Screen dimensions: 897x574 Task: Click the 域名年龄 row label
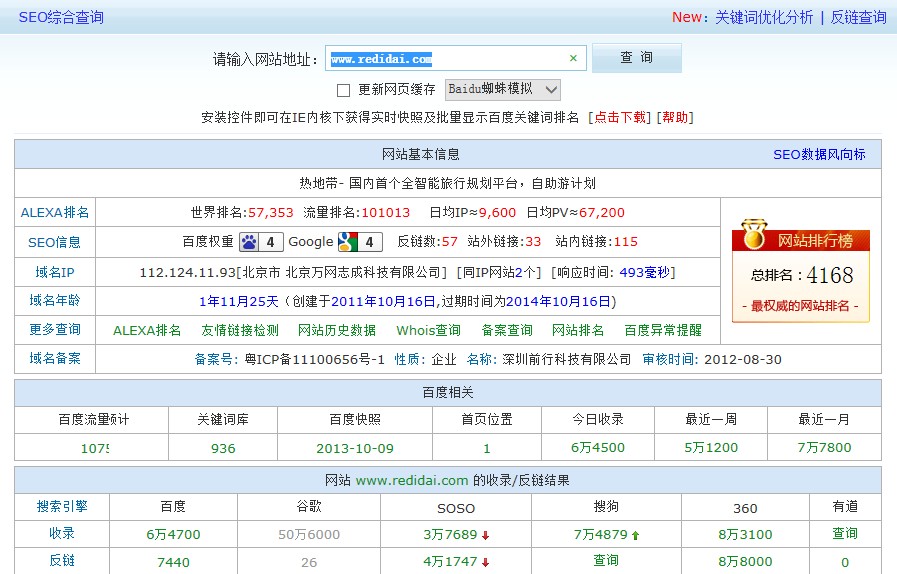pos(55,300)
